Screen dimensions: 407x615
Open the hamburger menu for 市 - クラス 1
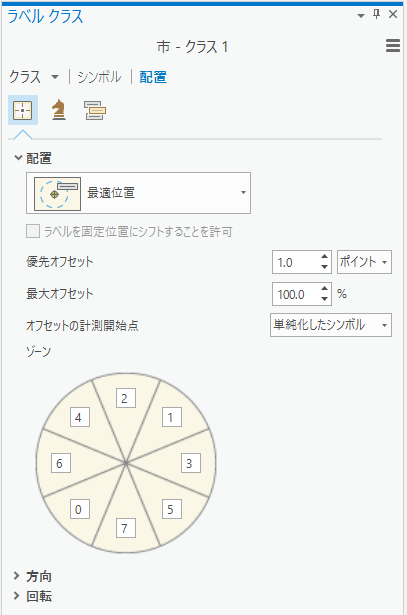point(393,46)
